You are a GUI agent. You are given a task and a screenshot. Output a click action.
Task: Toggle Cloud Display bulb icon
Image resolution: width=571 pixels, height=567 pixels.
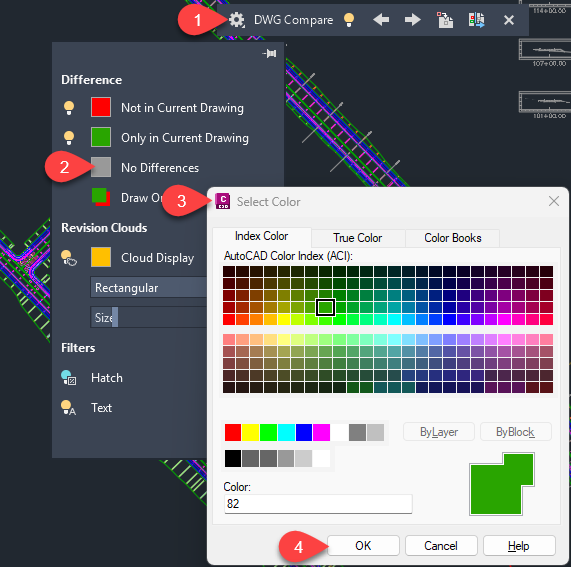pyautogui.click(x=69, y=258)
